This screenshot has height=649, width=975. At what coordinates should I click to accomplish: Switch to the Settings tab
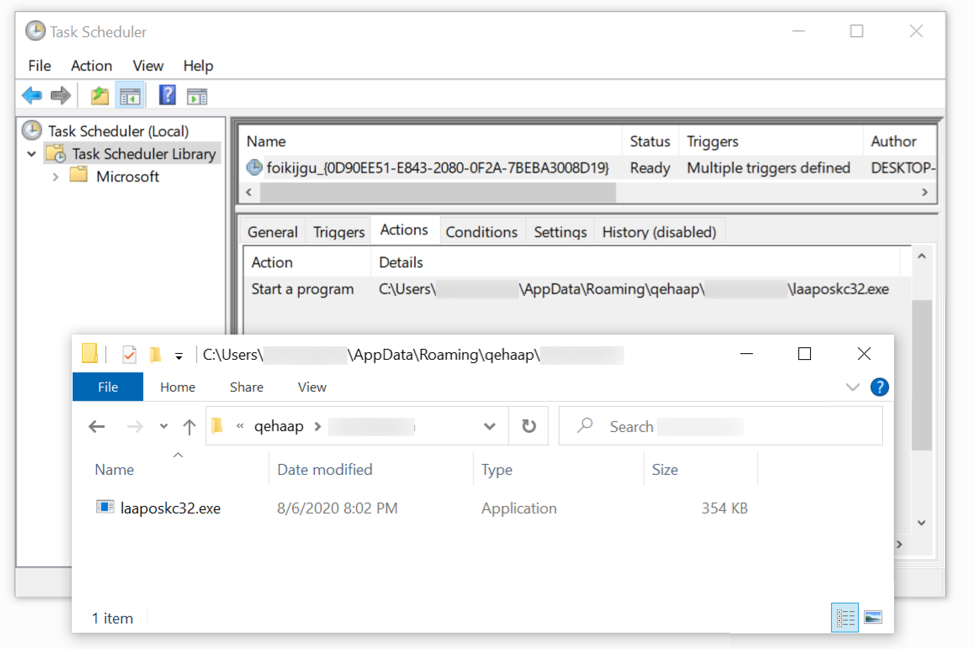[x=560, y=232]
